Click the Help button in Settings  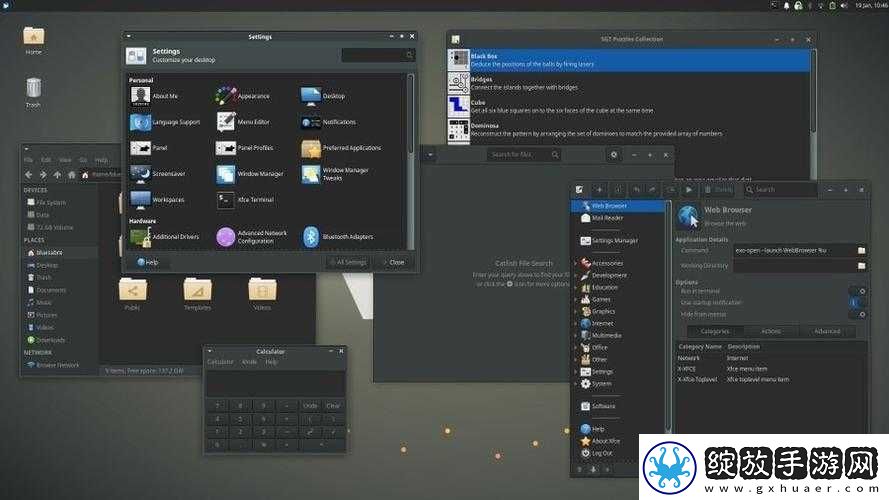[x=147, y=262]
